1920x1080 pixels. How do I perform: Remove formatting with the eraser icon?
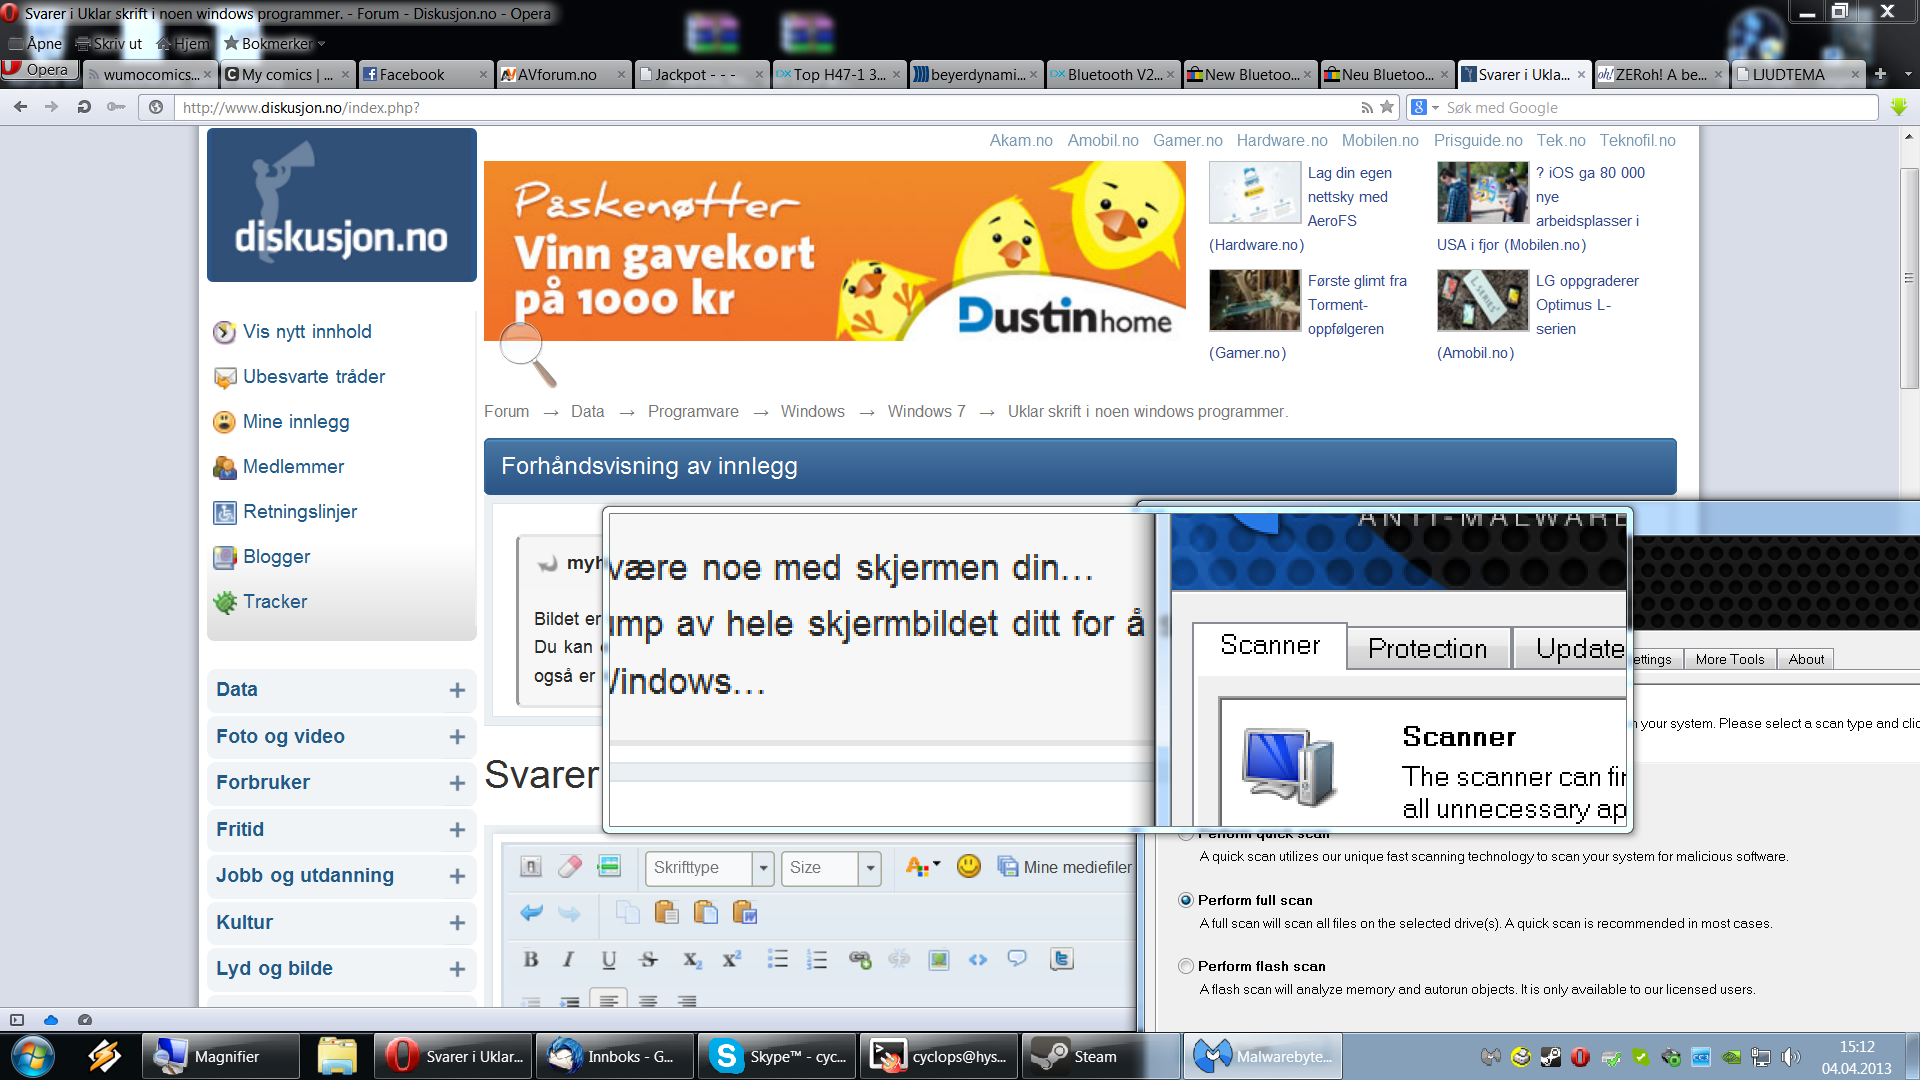click(x=569, y=866)
